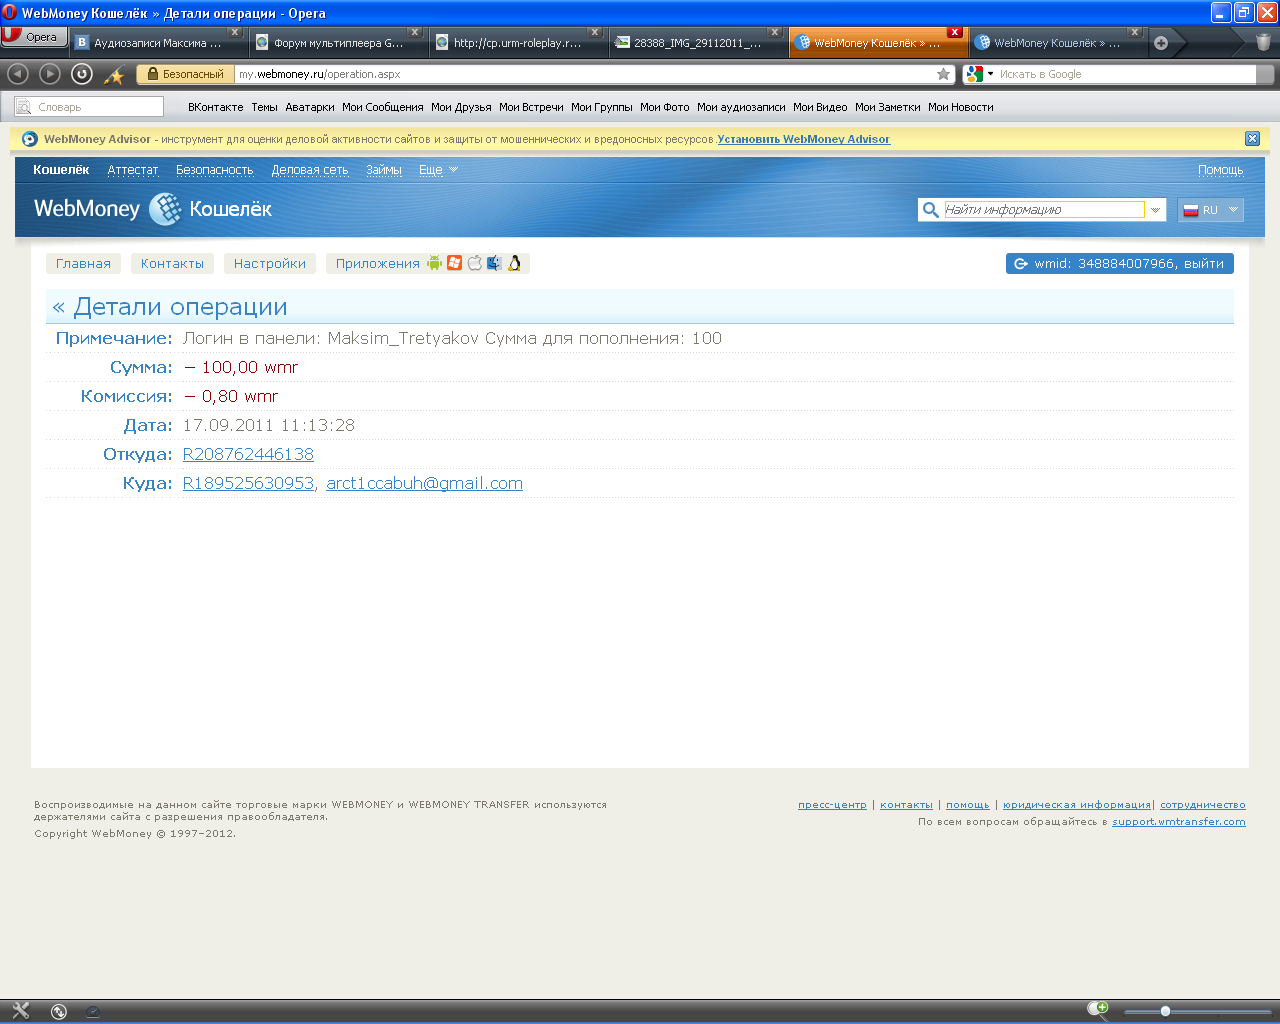Screen dimensions: 1280x1024
Task: Open Помощь help link
Action: tap(1220, 170)
